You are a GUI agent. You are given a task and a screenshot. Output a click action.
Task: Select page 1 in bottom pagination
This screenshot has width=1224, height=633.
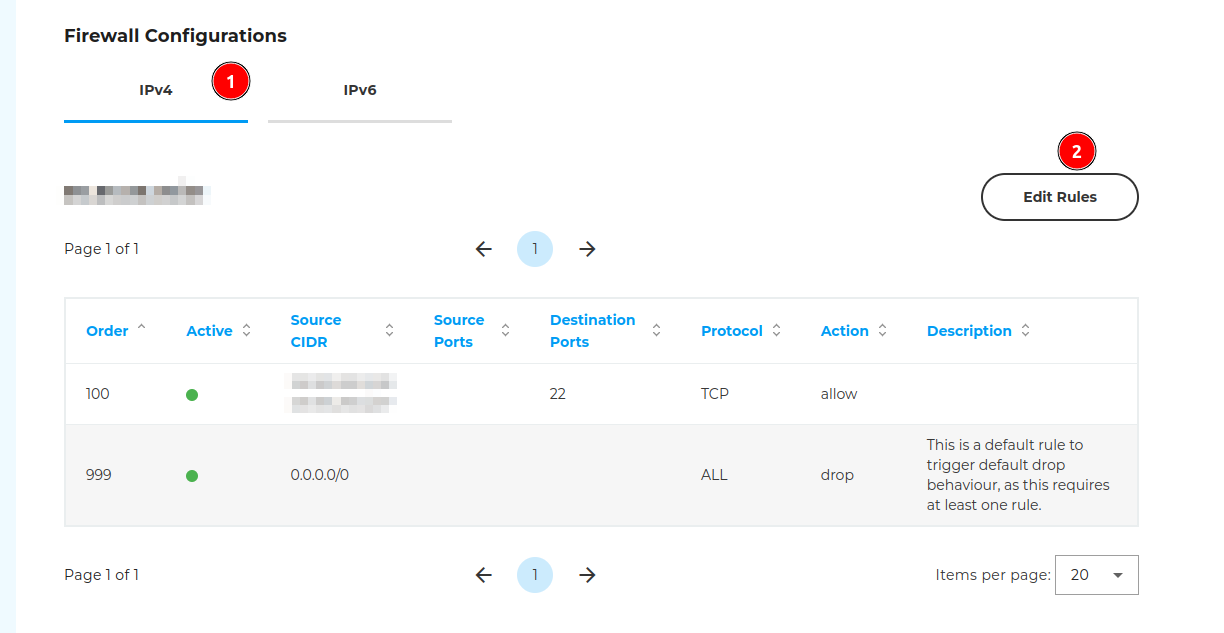pyautogui.click(x=535, y=575)
